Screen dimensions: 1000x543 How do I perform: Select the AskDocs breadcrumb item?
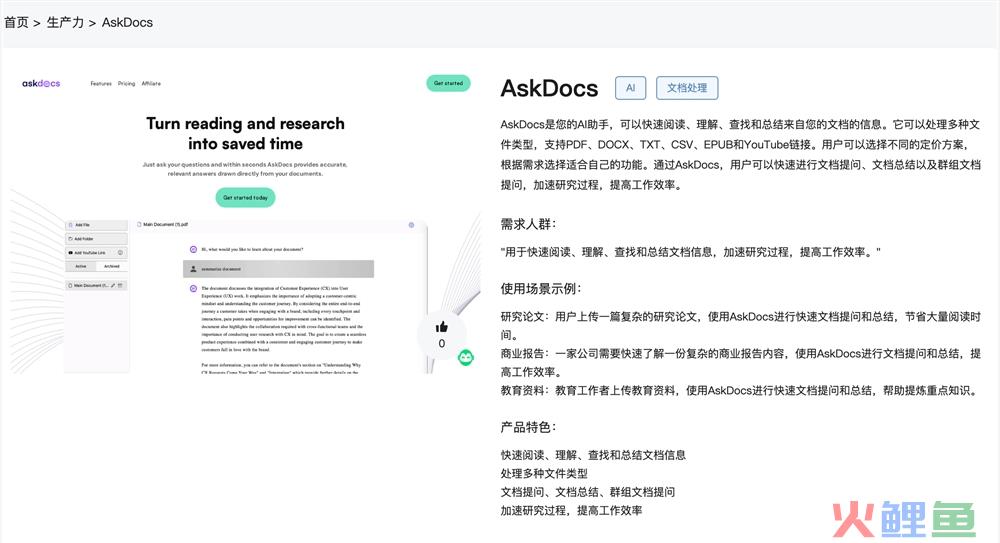pyautogui.click(x=127, y=22)
